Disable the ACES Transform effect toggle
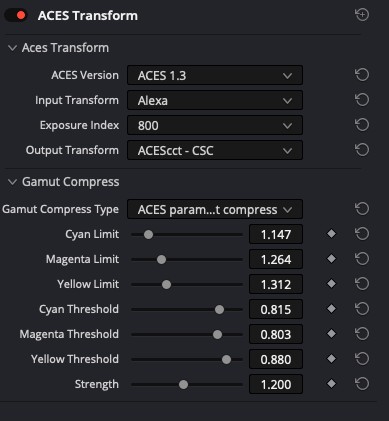 coord(16,15)
